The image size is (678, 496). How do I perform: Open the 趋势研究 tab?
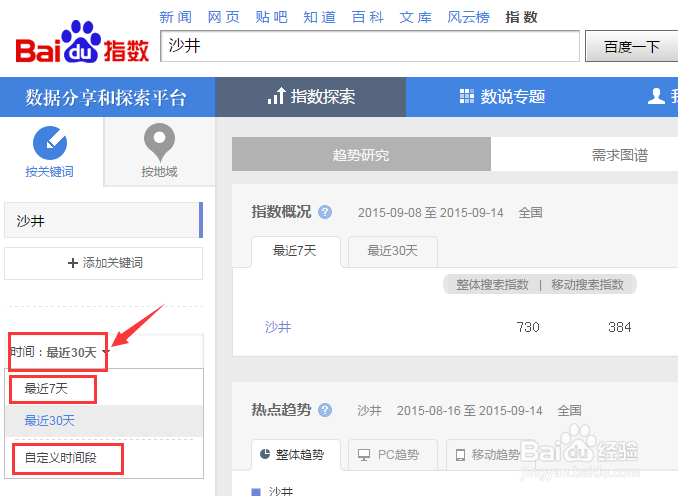[361, 154]
